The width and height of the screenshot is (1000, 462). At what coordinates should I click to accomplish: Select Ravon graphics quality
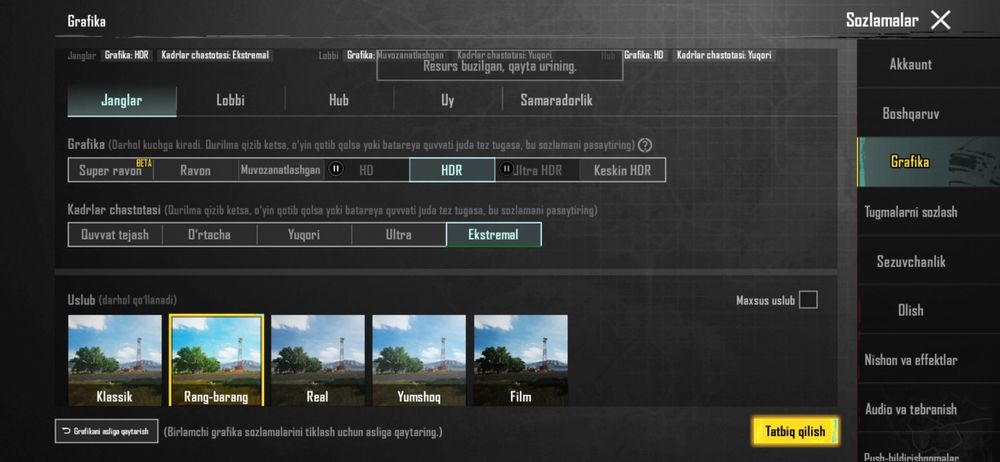(196, 170)
